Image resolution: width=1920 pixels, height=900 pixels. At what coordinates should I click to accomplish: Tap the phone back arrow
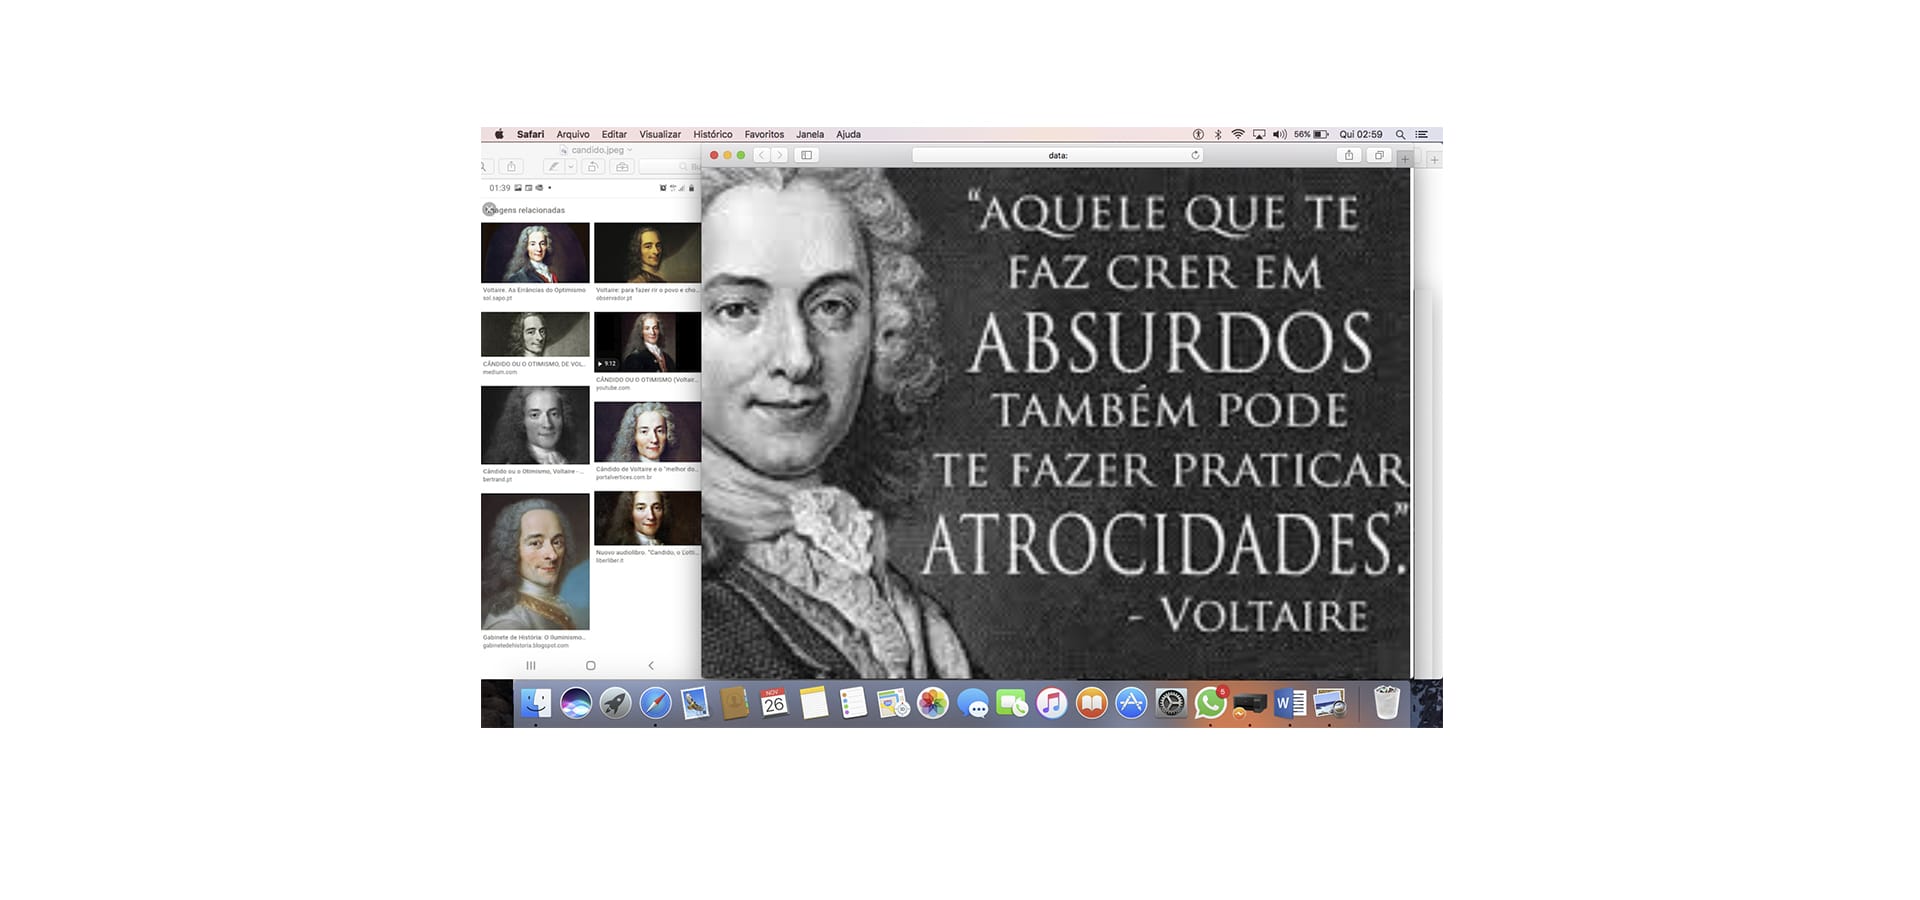(x=651, y=665)
